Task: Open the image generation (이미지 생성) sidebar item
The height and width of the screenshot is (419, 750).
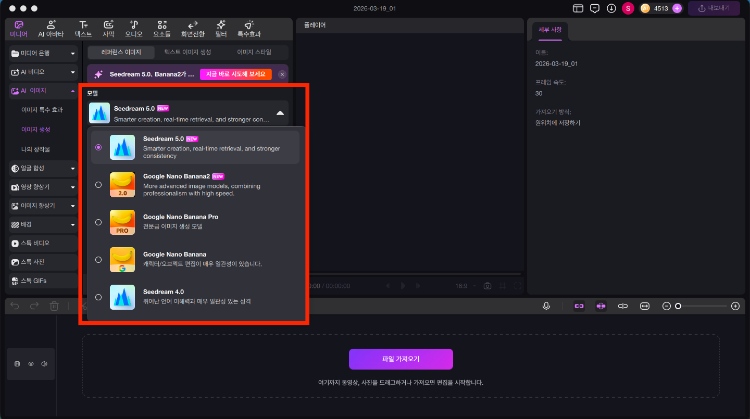Action: pos(36,130)
